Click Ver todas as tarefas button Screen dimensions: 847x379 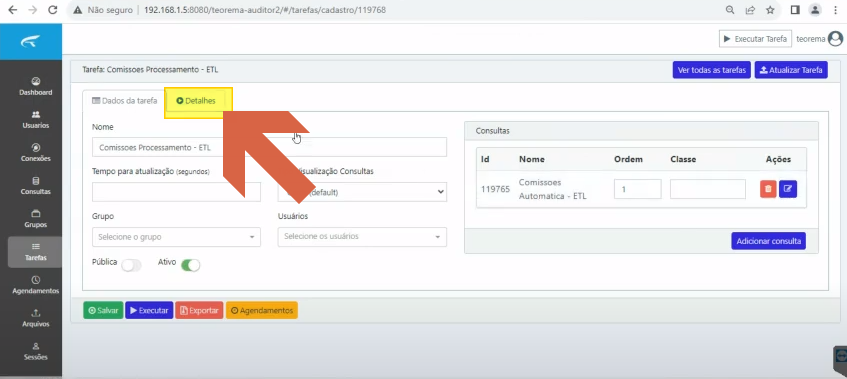pos(711,70)
